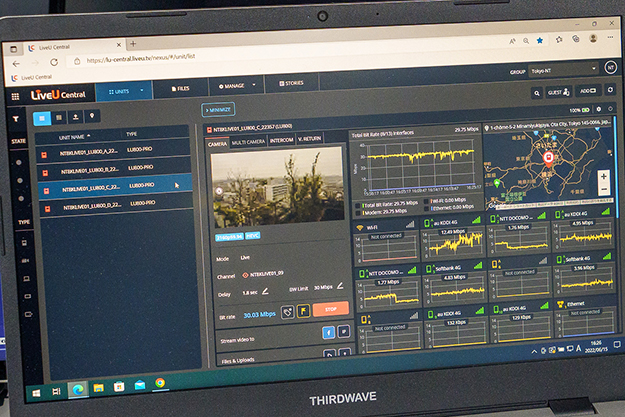
Task: Edit BW Limit using its pencil icon
Action: (341, 288)
